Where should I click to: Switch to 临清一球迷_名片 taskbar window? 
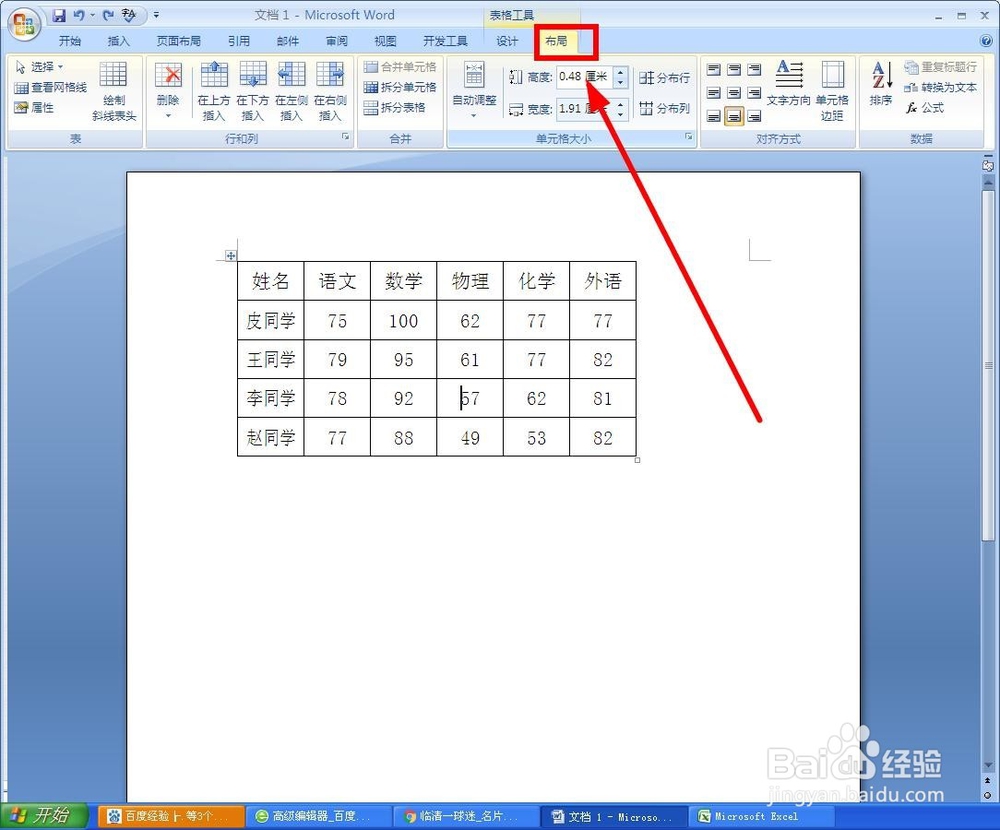pos(466,816)
